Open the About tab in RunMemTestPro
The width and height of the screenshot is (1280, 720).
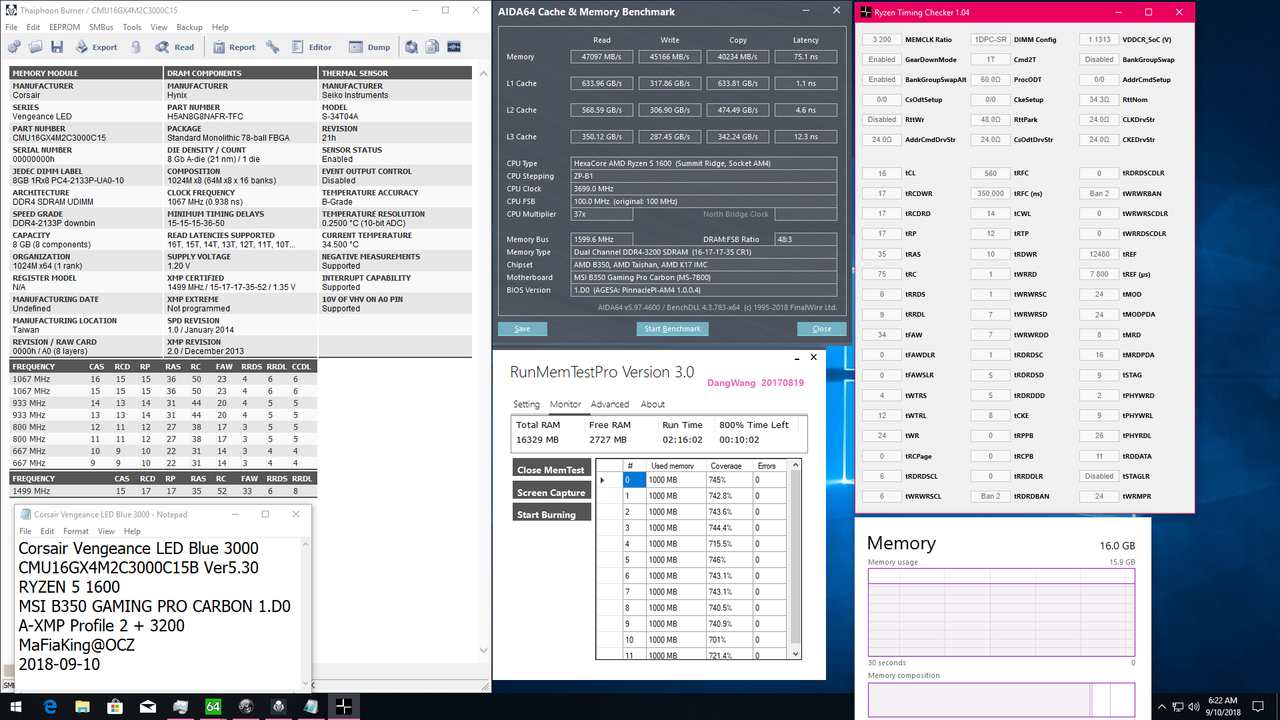tap(653, 404)
